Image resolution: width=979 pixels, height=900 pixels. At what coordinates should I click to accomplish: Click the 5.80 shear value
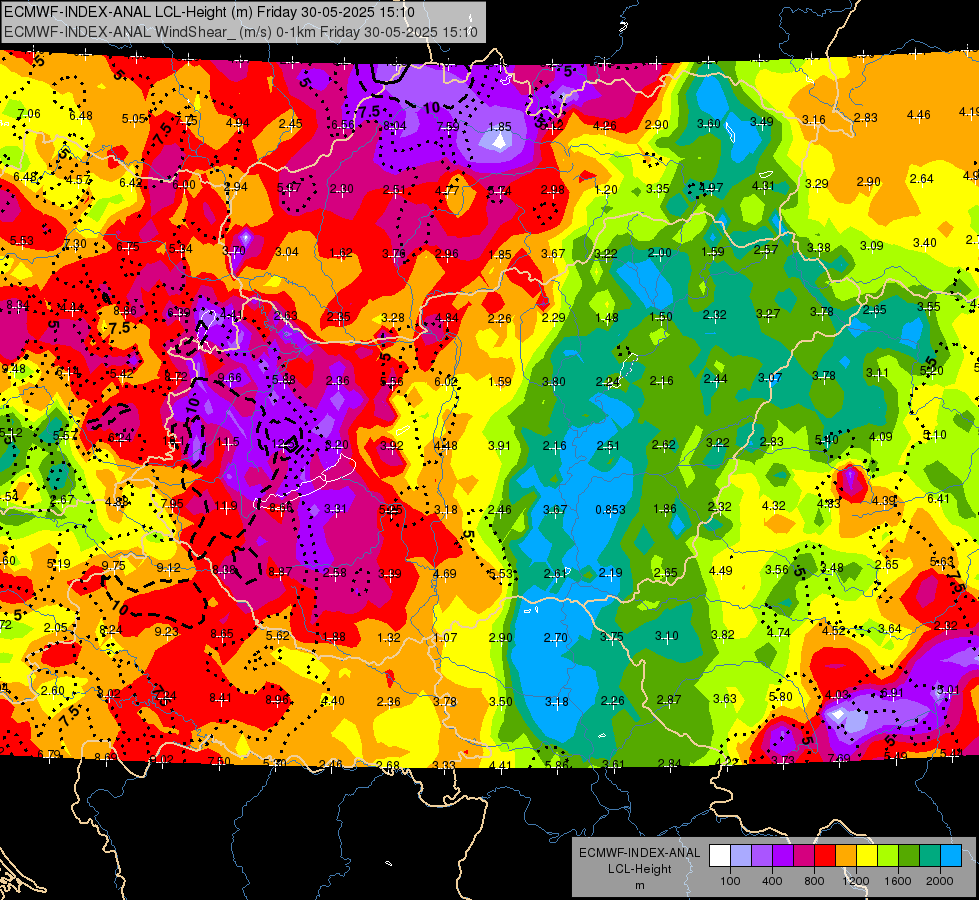tap(781, 696)
